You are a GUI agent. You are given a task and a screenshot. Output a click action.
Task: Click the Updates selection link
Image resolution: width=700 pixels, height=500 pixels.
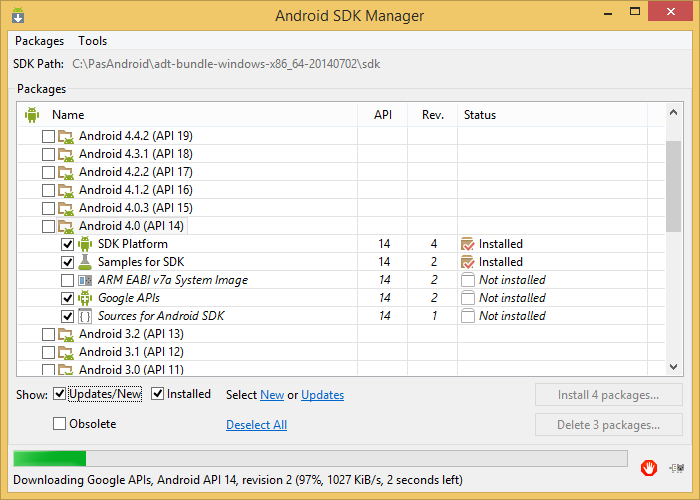322,395
